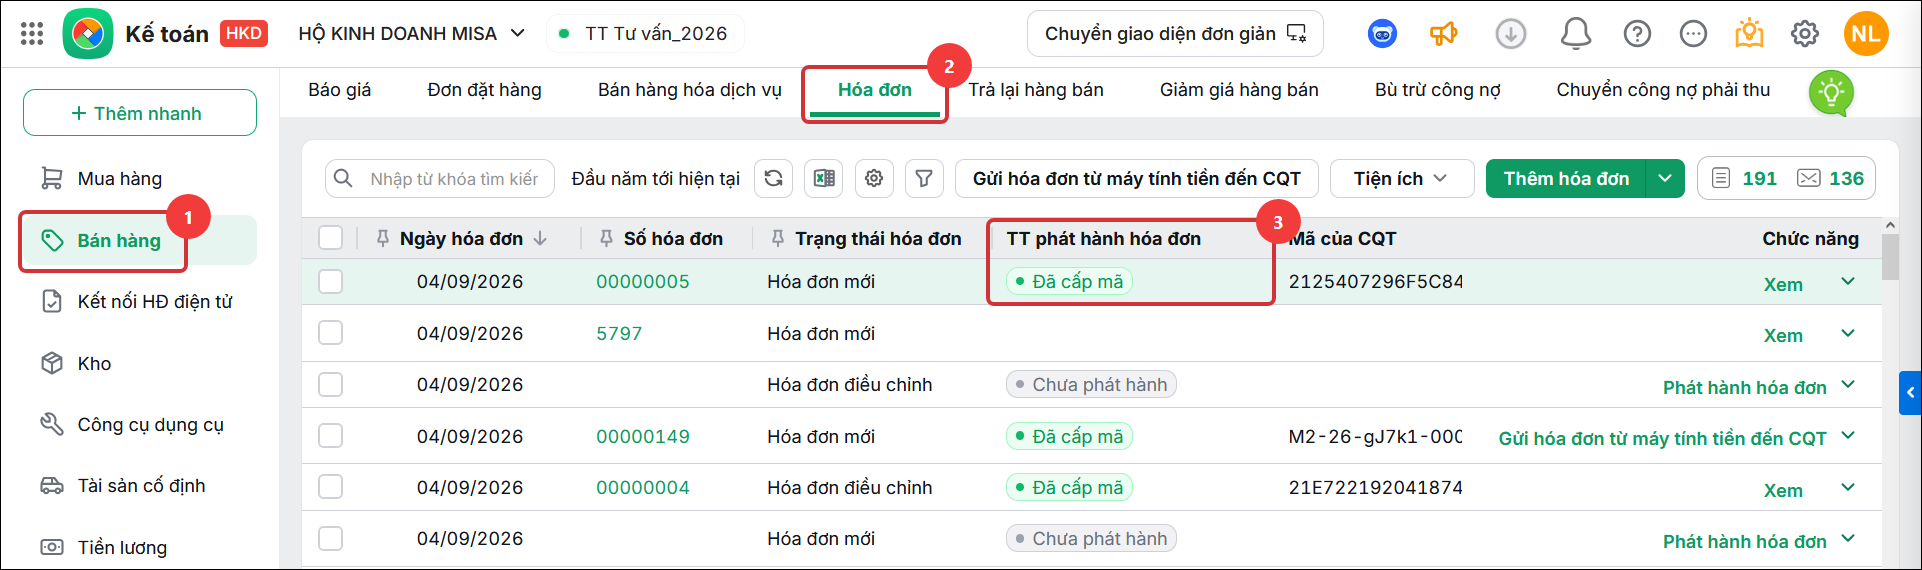Open the filter funnel icon
The image size is (1922, 570).
pos(924,178)
